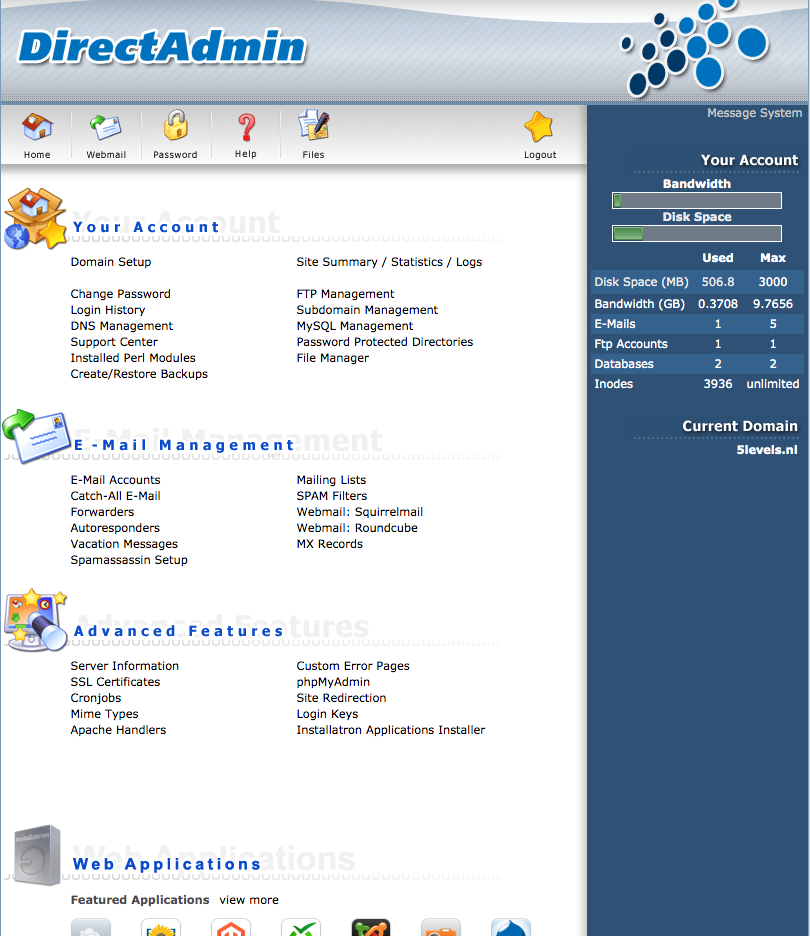Open File Manager link
Screen dimensions: 810x936
[x=333, y=358]
